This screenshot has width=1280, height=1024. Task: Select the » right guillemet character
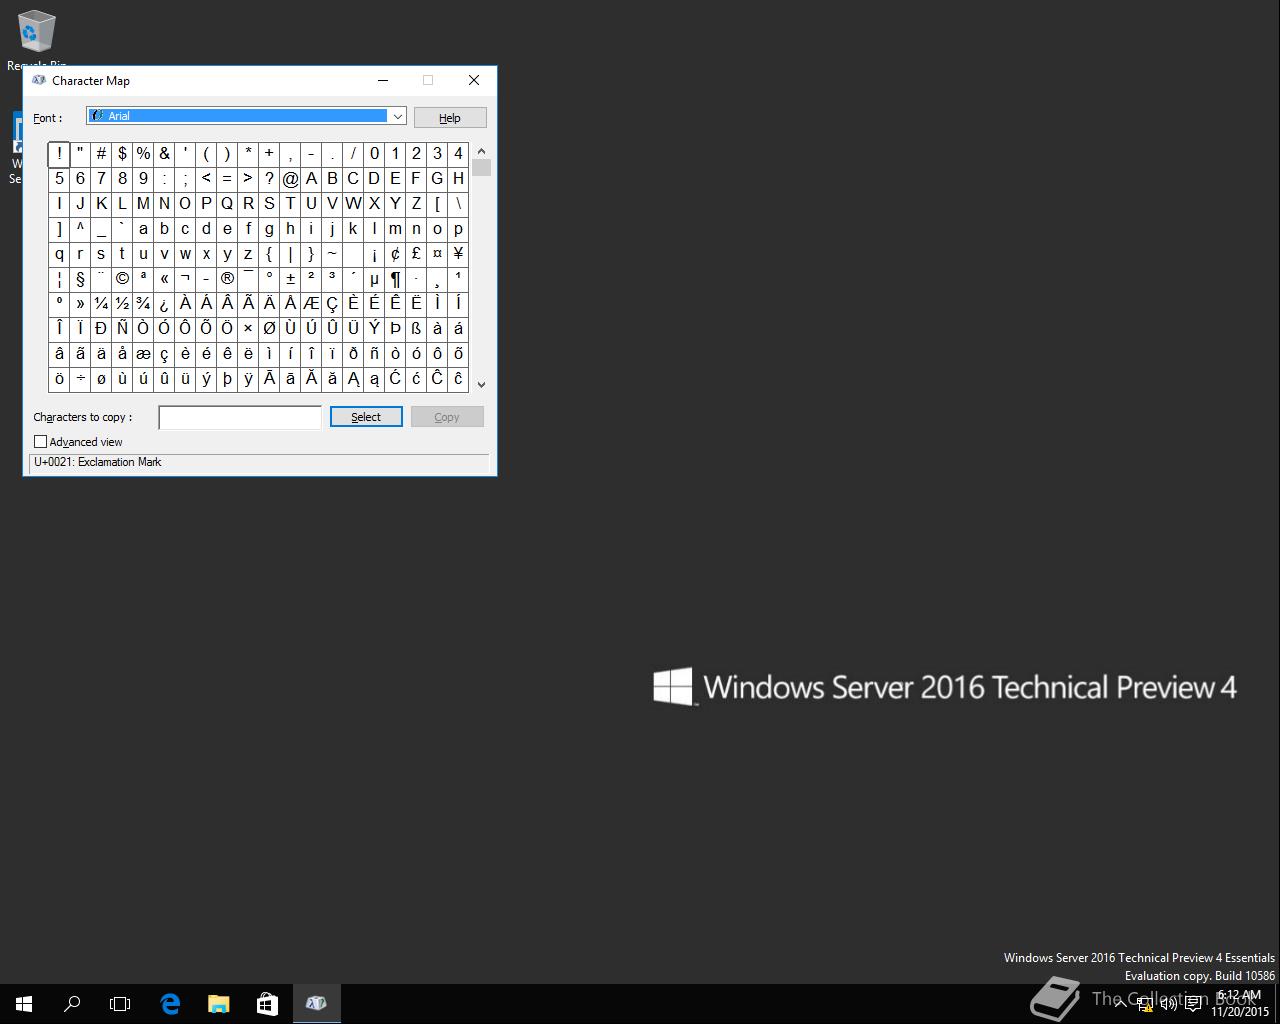tap(80, 303)
